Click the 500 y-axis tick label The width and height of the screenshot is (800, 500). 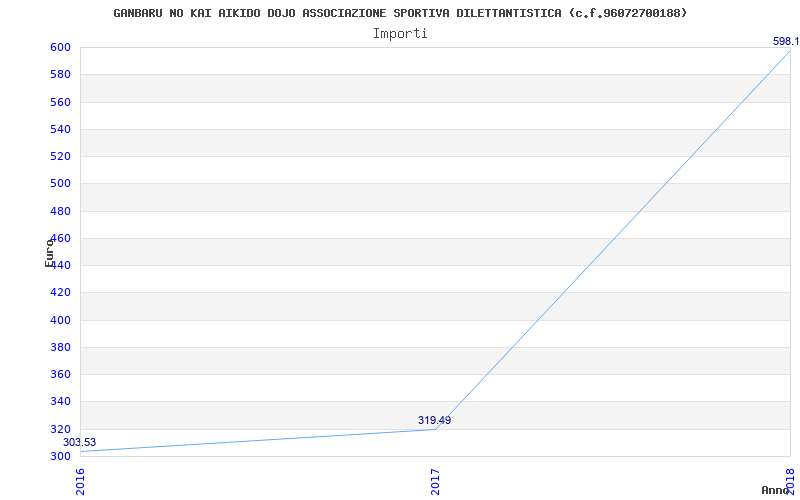60,184
